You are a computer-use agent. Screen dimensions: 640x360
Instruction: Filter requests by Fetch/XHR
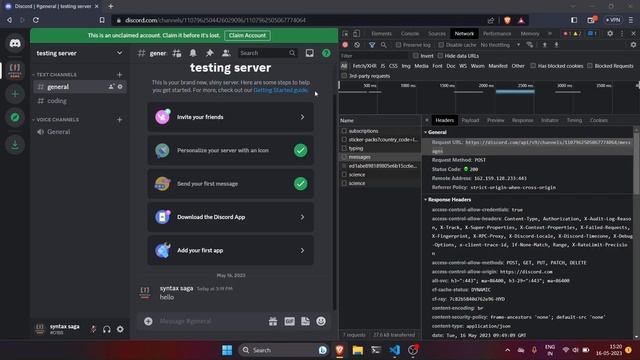tap(364, 66)
